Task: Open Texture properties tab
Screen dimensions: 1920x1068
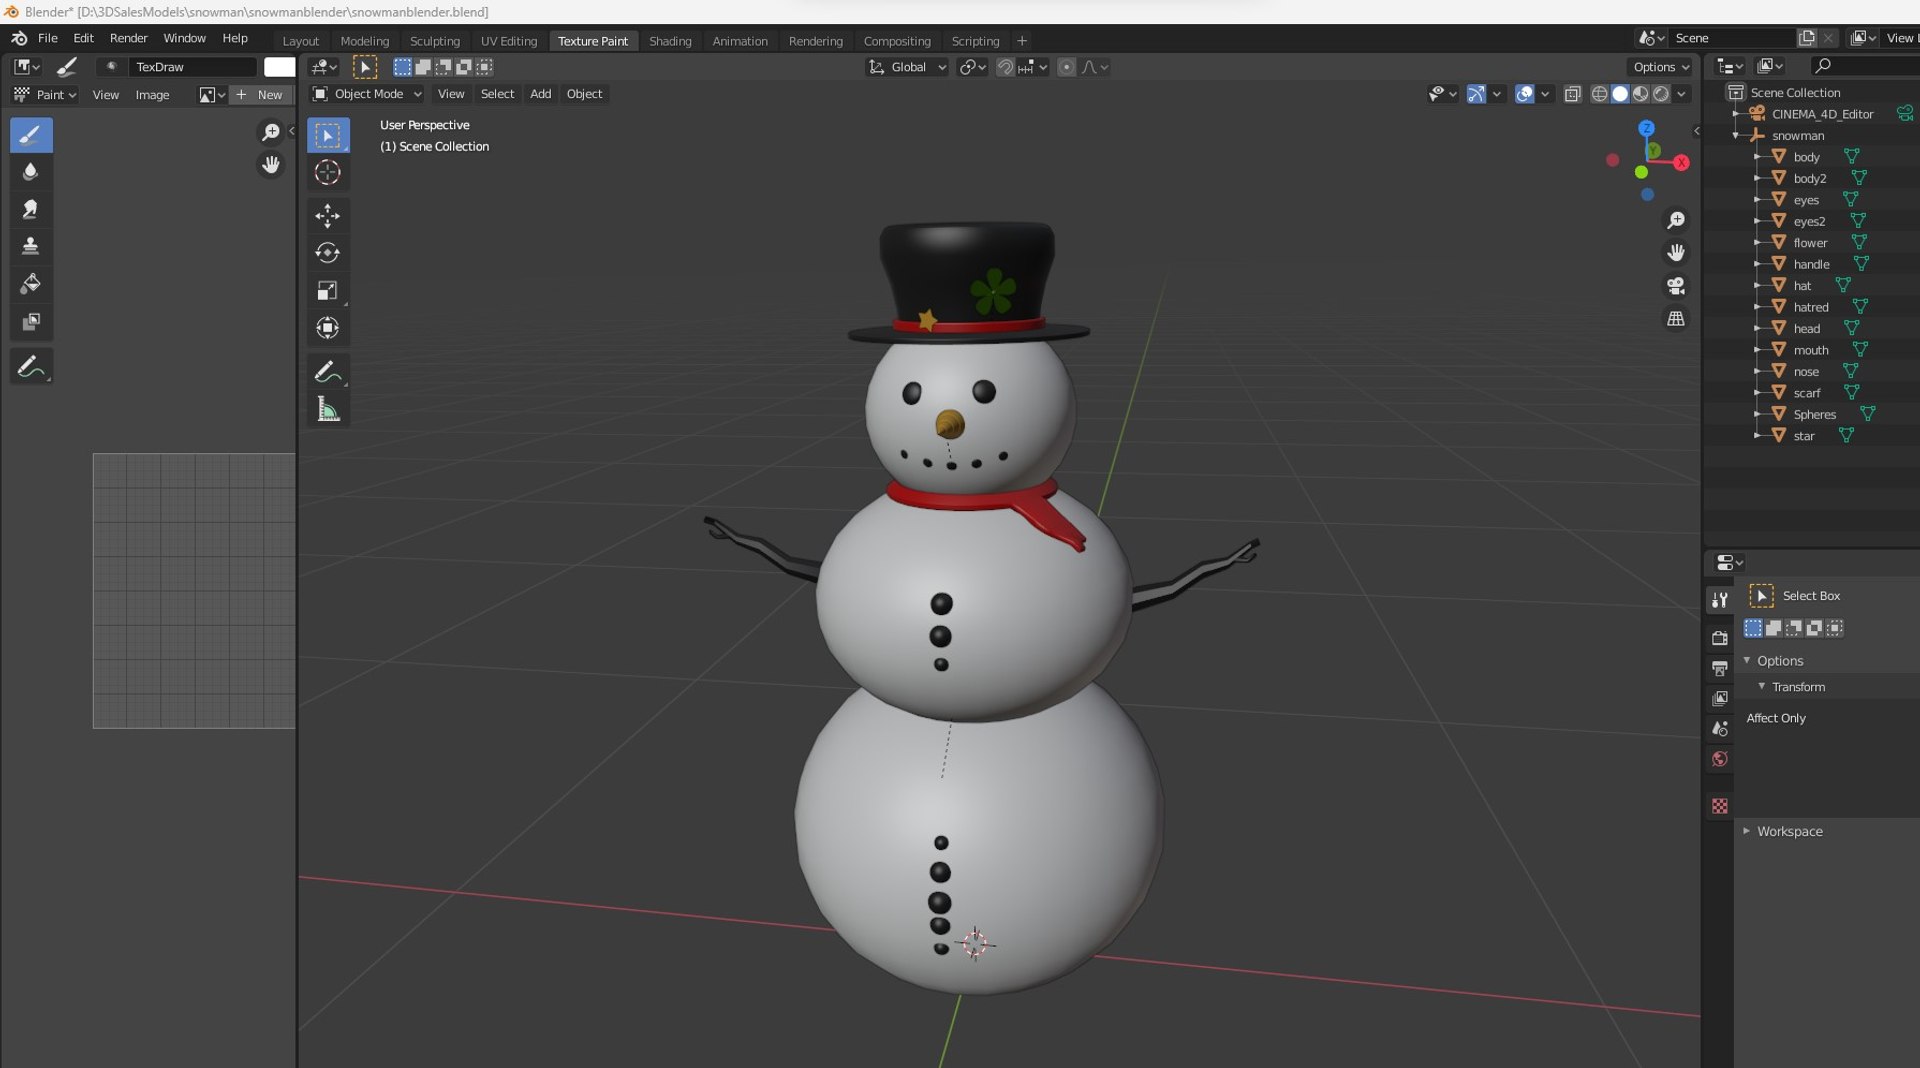Action: pyautogui.click(x=1720, y=806)
